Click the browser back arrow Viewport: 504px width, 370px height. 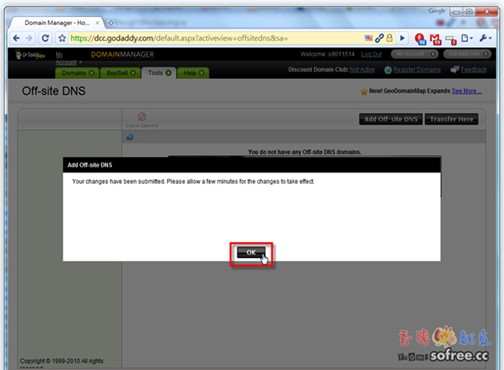click(16, 38)
